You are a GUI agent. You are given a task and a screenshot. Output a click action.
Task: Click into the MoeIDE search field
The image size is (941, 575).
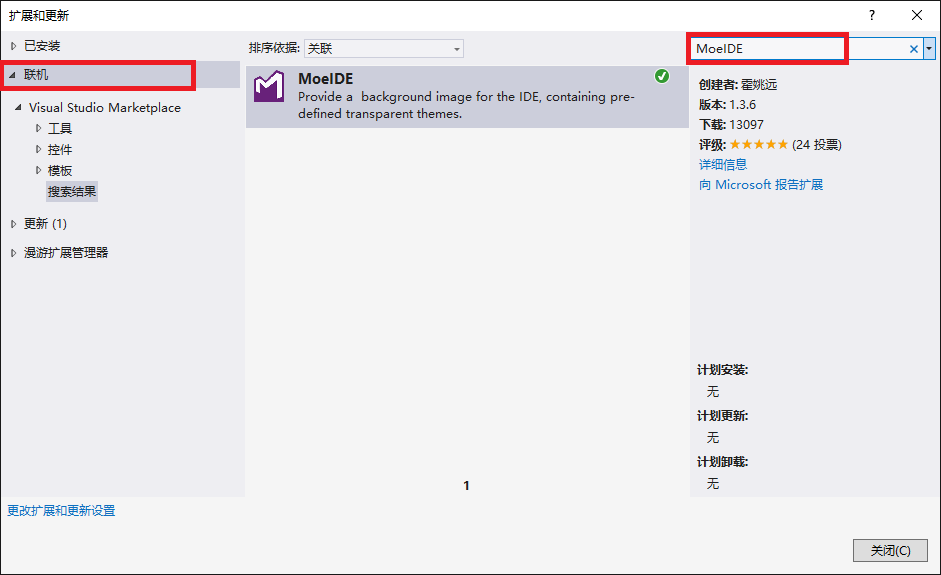pyautogui.click(x=798, y=49)
